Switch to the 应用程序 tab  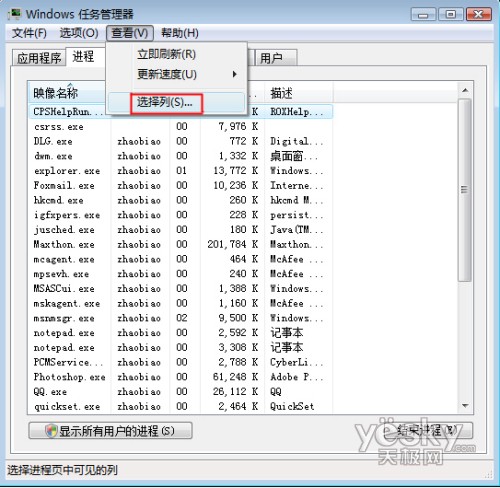pyautogui.click(x=39, y=58)
